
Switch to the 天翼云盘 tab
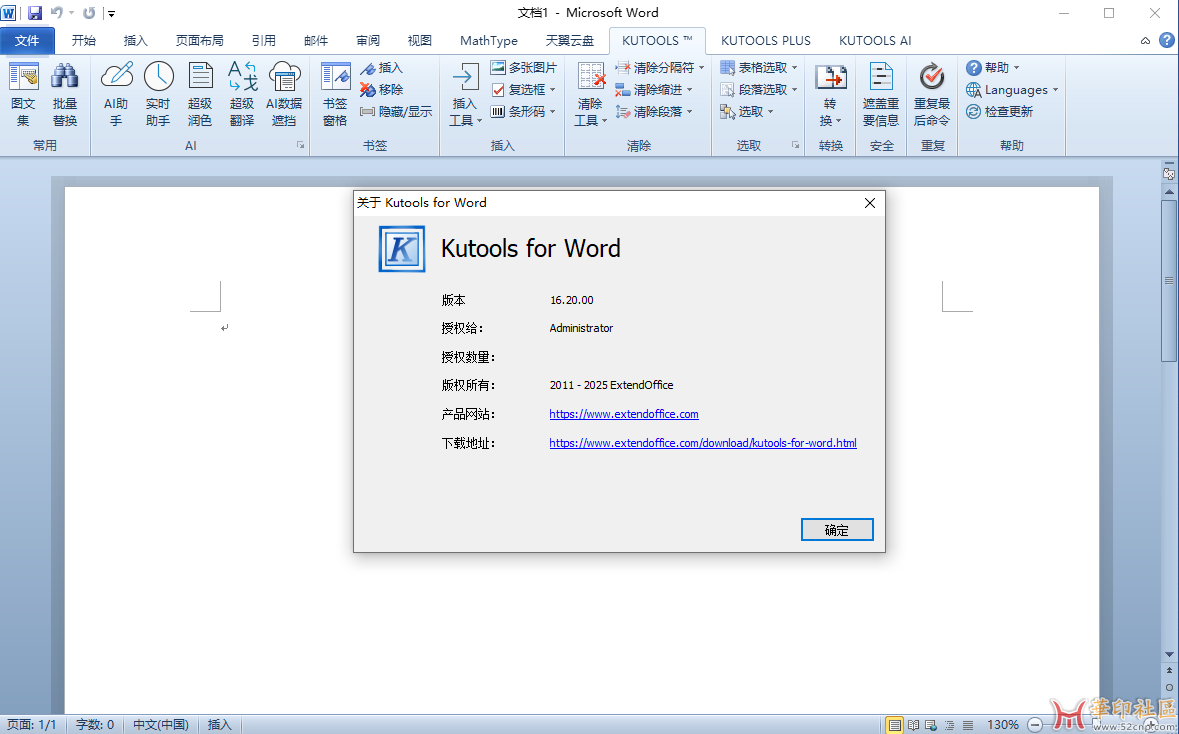click(569, 41)
